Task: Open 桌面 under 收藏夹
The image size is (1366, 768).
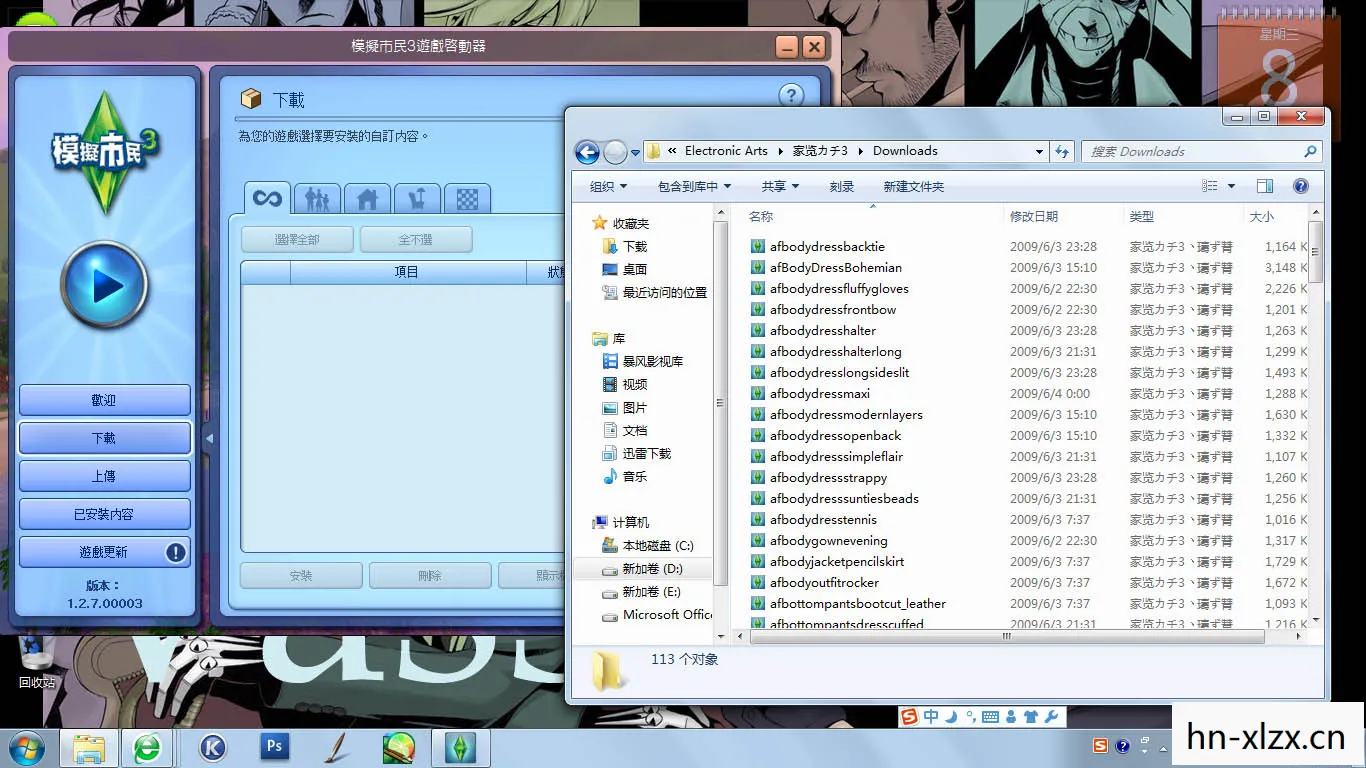Action: click(625, 270)
